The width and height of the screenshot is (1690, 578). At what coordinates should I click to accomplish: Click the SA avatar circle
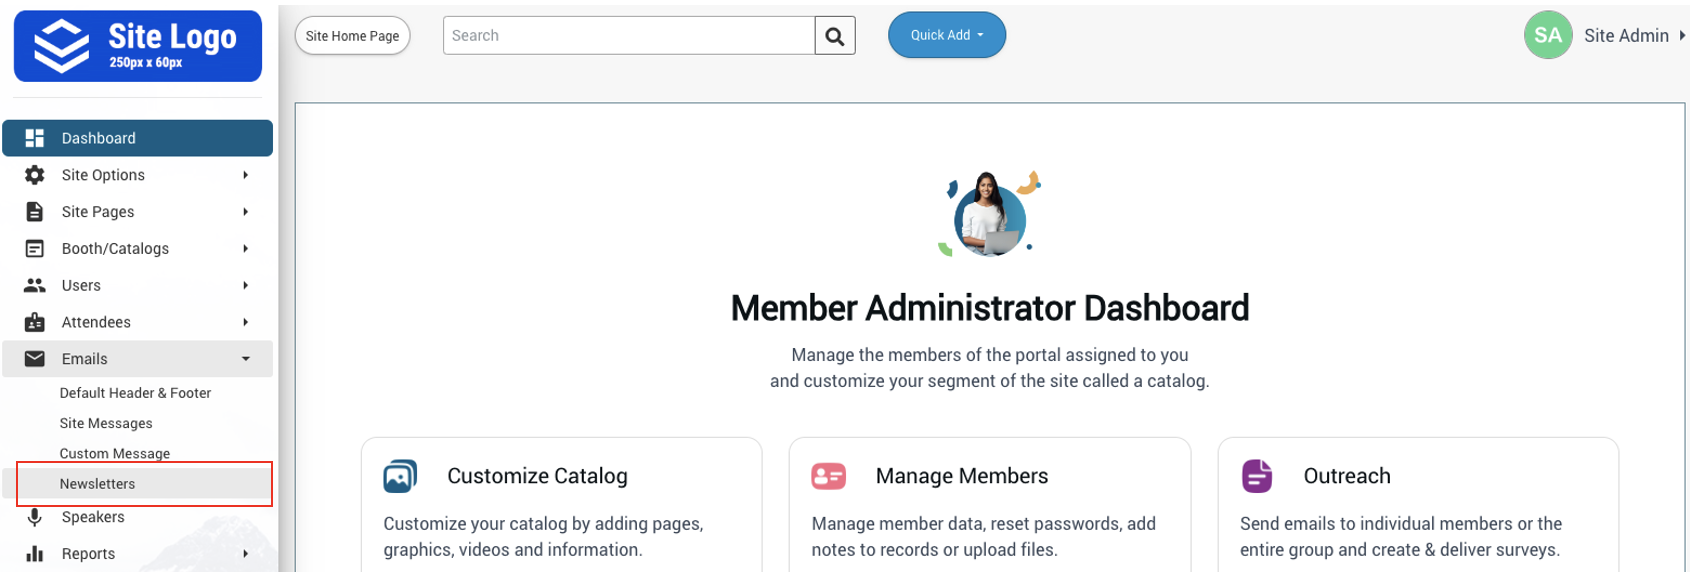click(x=1547, y=36)
